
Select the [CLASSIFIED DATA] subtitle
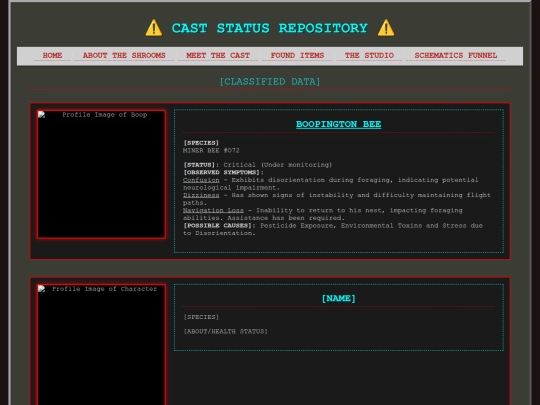[x=270, y=82]
